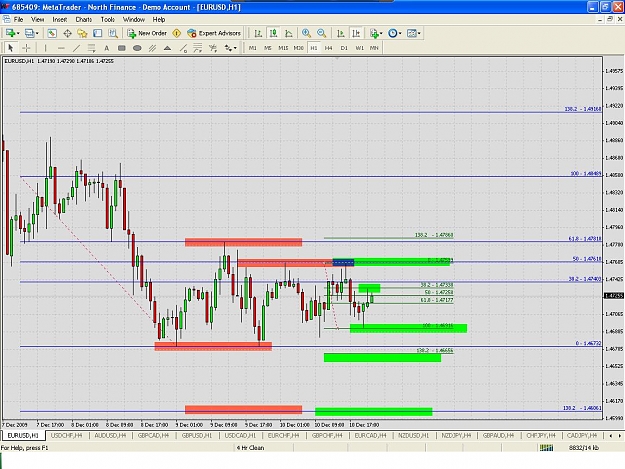625x469 pixels.
Task: Select the Vertical Line tool
Action: coord(45,48)
